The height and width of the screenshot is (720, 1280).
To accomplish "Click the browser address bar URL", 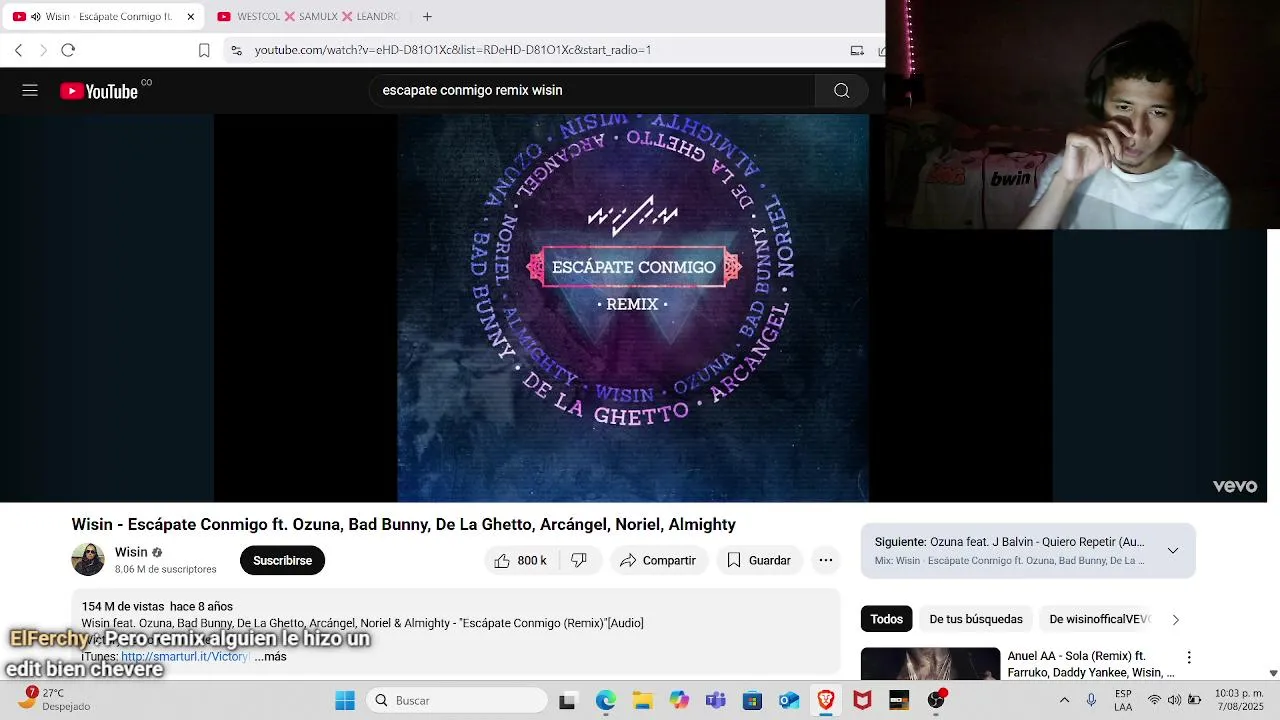I will click(453, 50).
